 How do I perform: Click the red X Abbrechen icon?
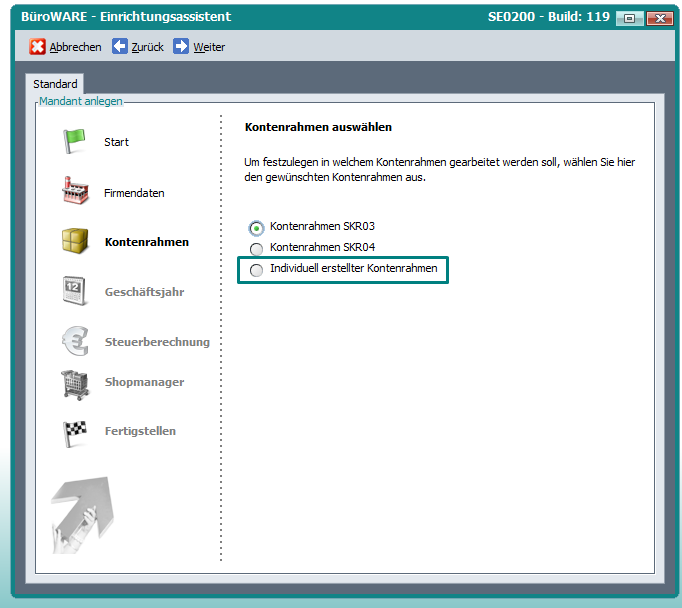tap(37, 47)
